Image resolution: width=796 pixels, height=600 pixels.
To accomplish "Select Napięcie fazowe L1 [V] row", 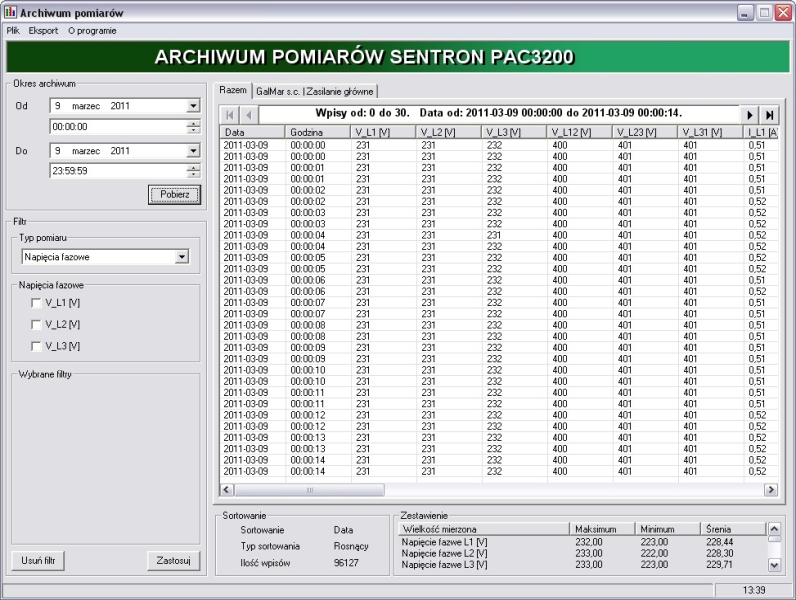I will click(x=582, y=542).
